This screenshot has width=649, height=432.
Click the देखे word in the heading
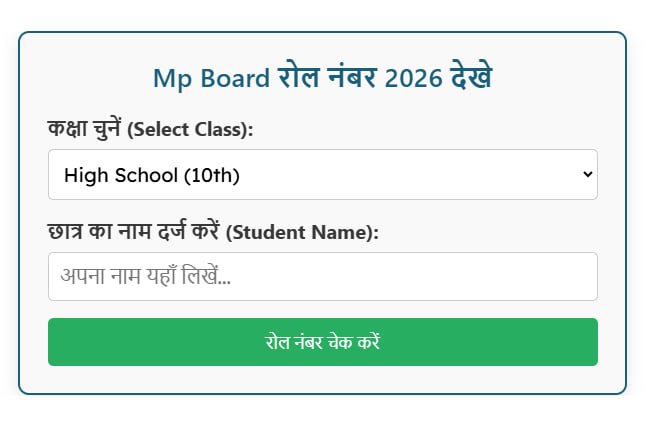[x=470, y=77]
